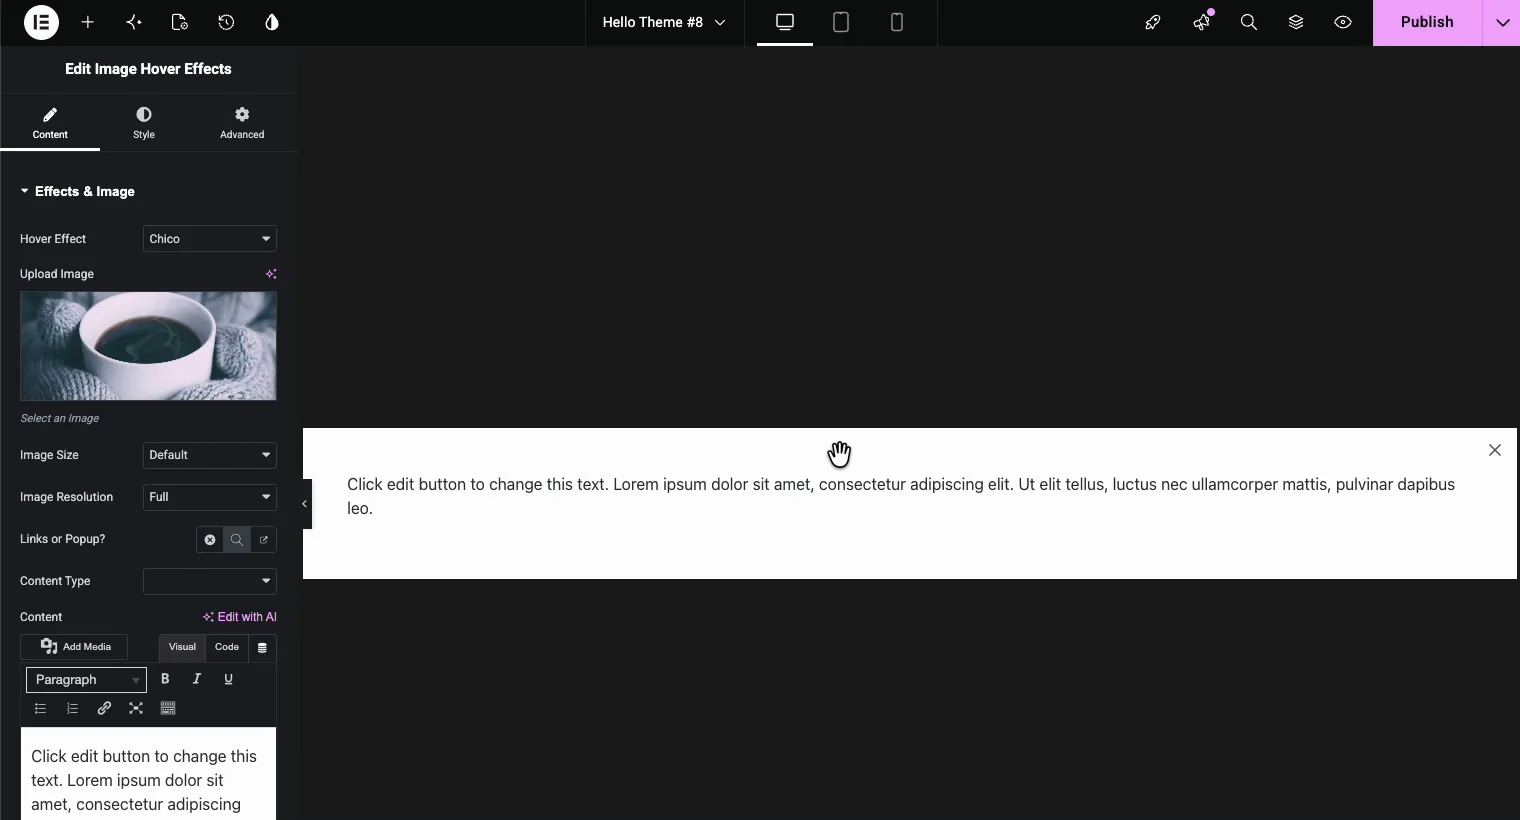1520x820 pixels.
Task: Insert or edit a link in the editor
Action: 104,708
